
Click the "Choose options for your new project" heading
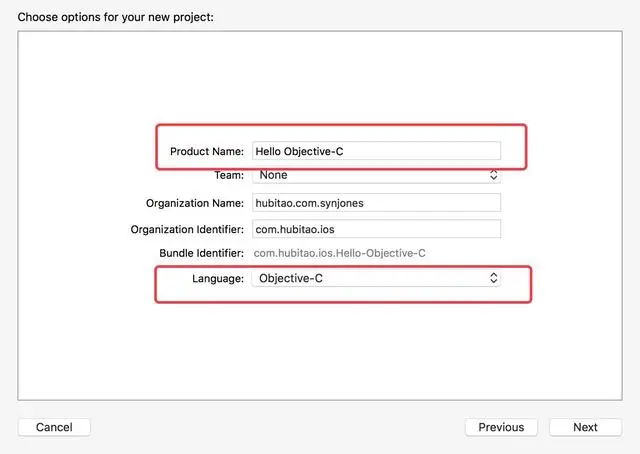tap(115, 18)
